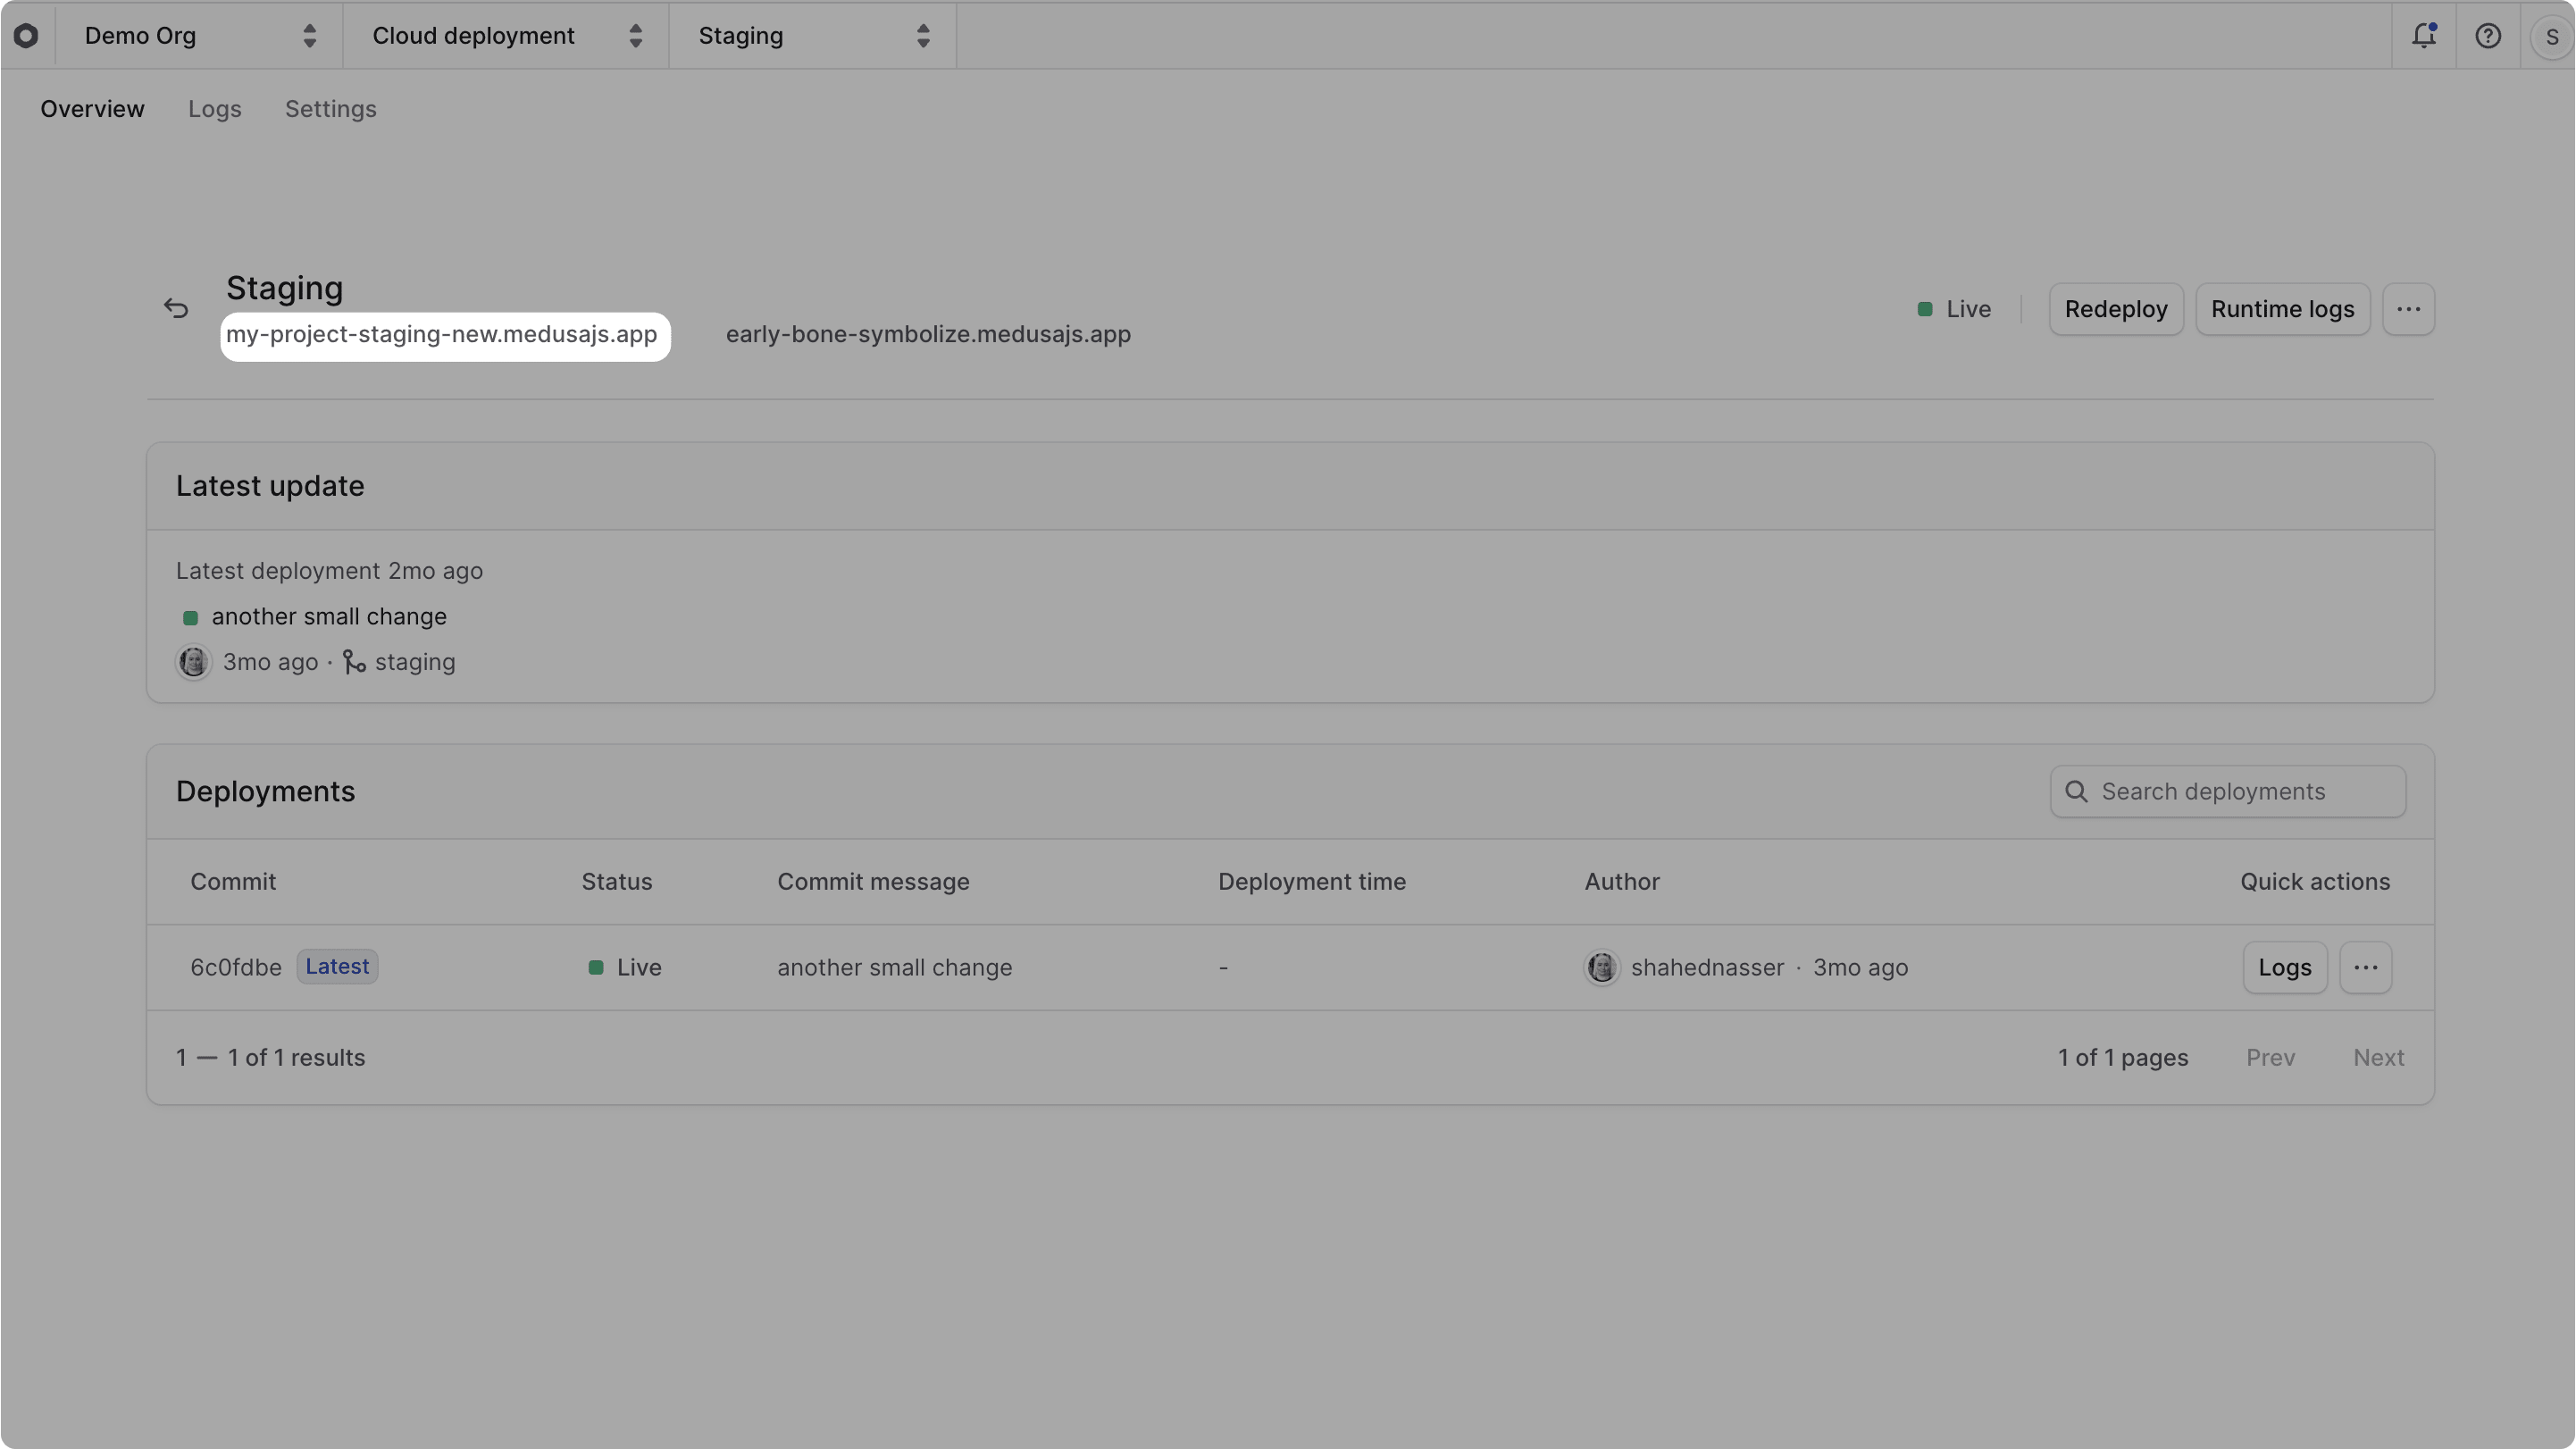This screenshot has width=2576, height=1449.
Task: Click the back arrow next to Staging
Action: point(176,308)
